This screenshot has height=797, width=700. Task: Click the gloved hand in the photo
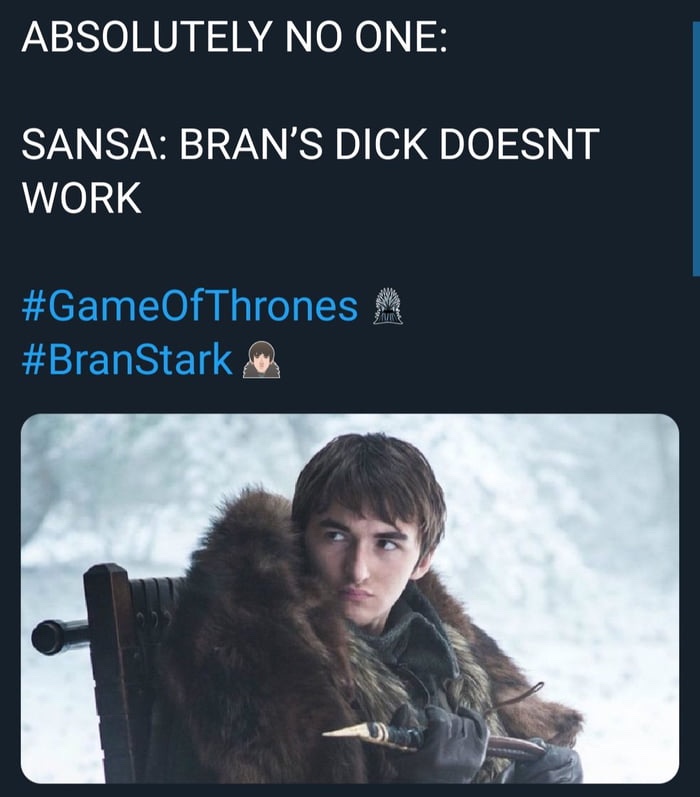coord(450,737)
